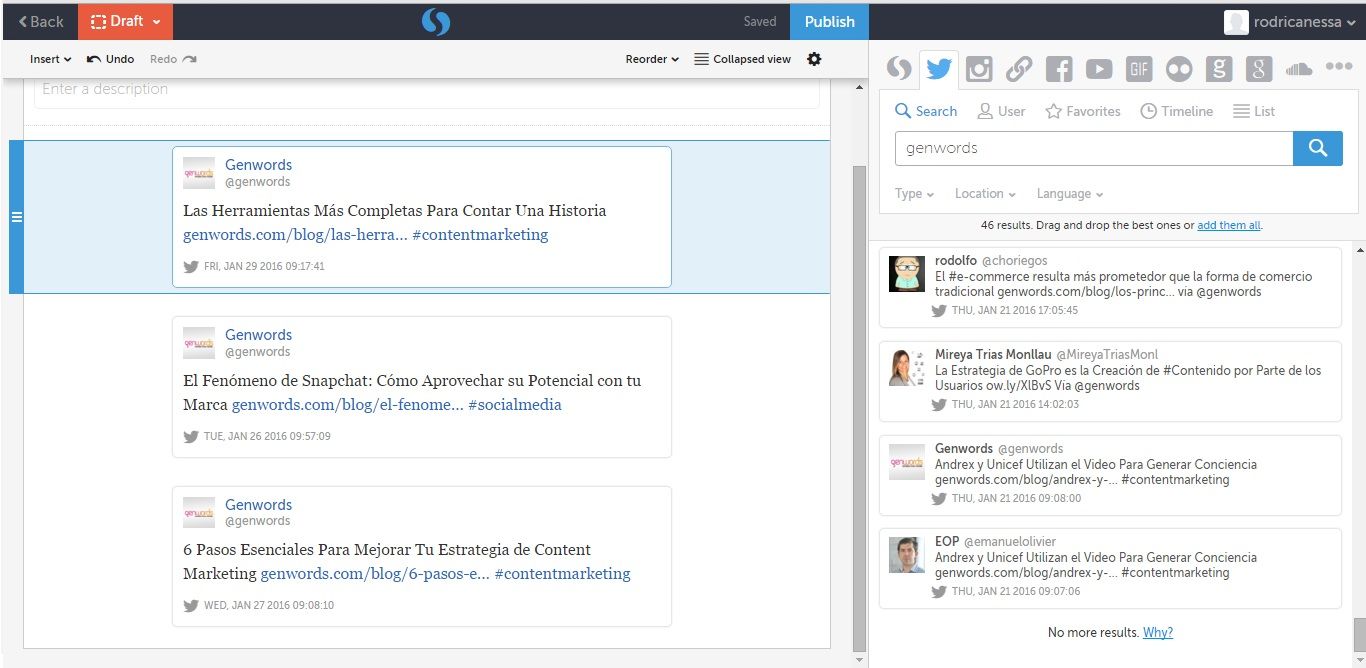Open the rodricanessa account menu
The image size is (1366, 668).
pyautogui.click(x=1290, y=22)
